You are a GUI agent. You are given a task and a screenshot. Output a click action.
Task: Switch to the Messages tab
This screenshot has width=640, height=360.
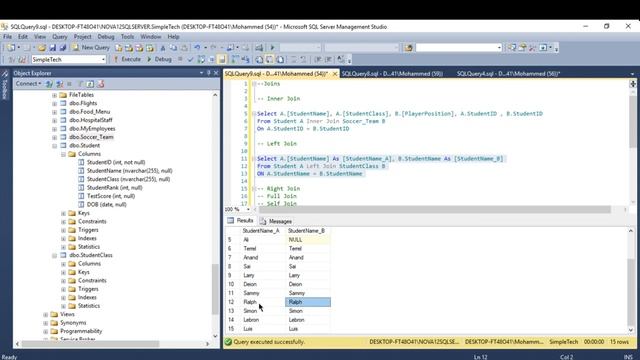tap(276, 221)
